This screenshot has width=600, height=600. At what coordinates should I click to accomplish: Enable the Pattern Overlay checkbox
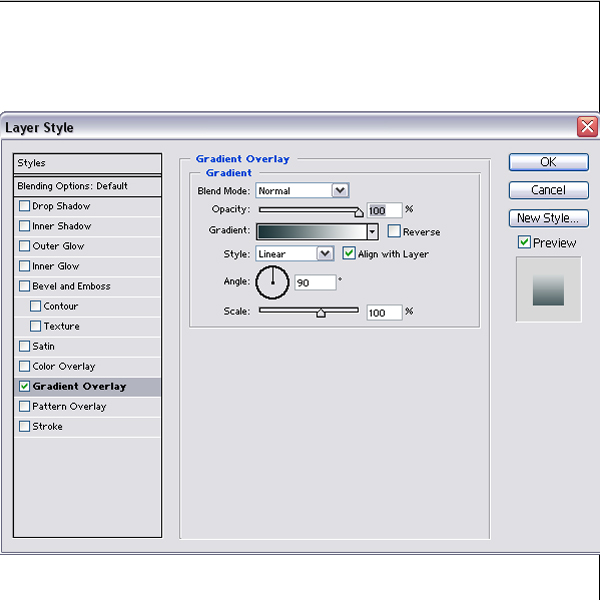pos(24,406)
